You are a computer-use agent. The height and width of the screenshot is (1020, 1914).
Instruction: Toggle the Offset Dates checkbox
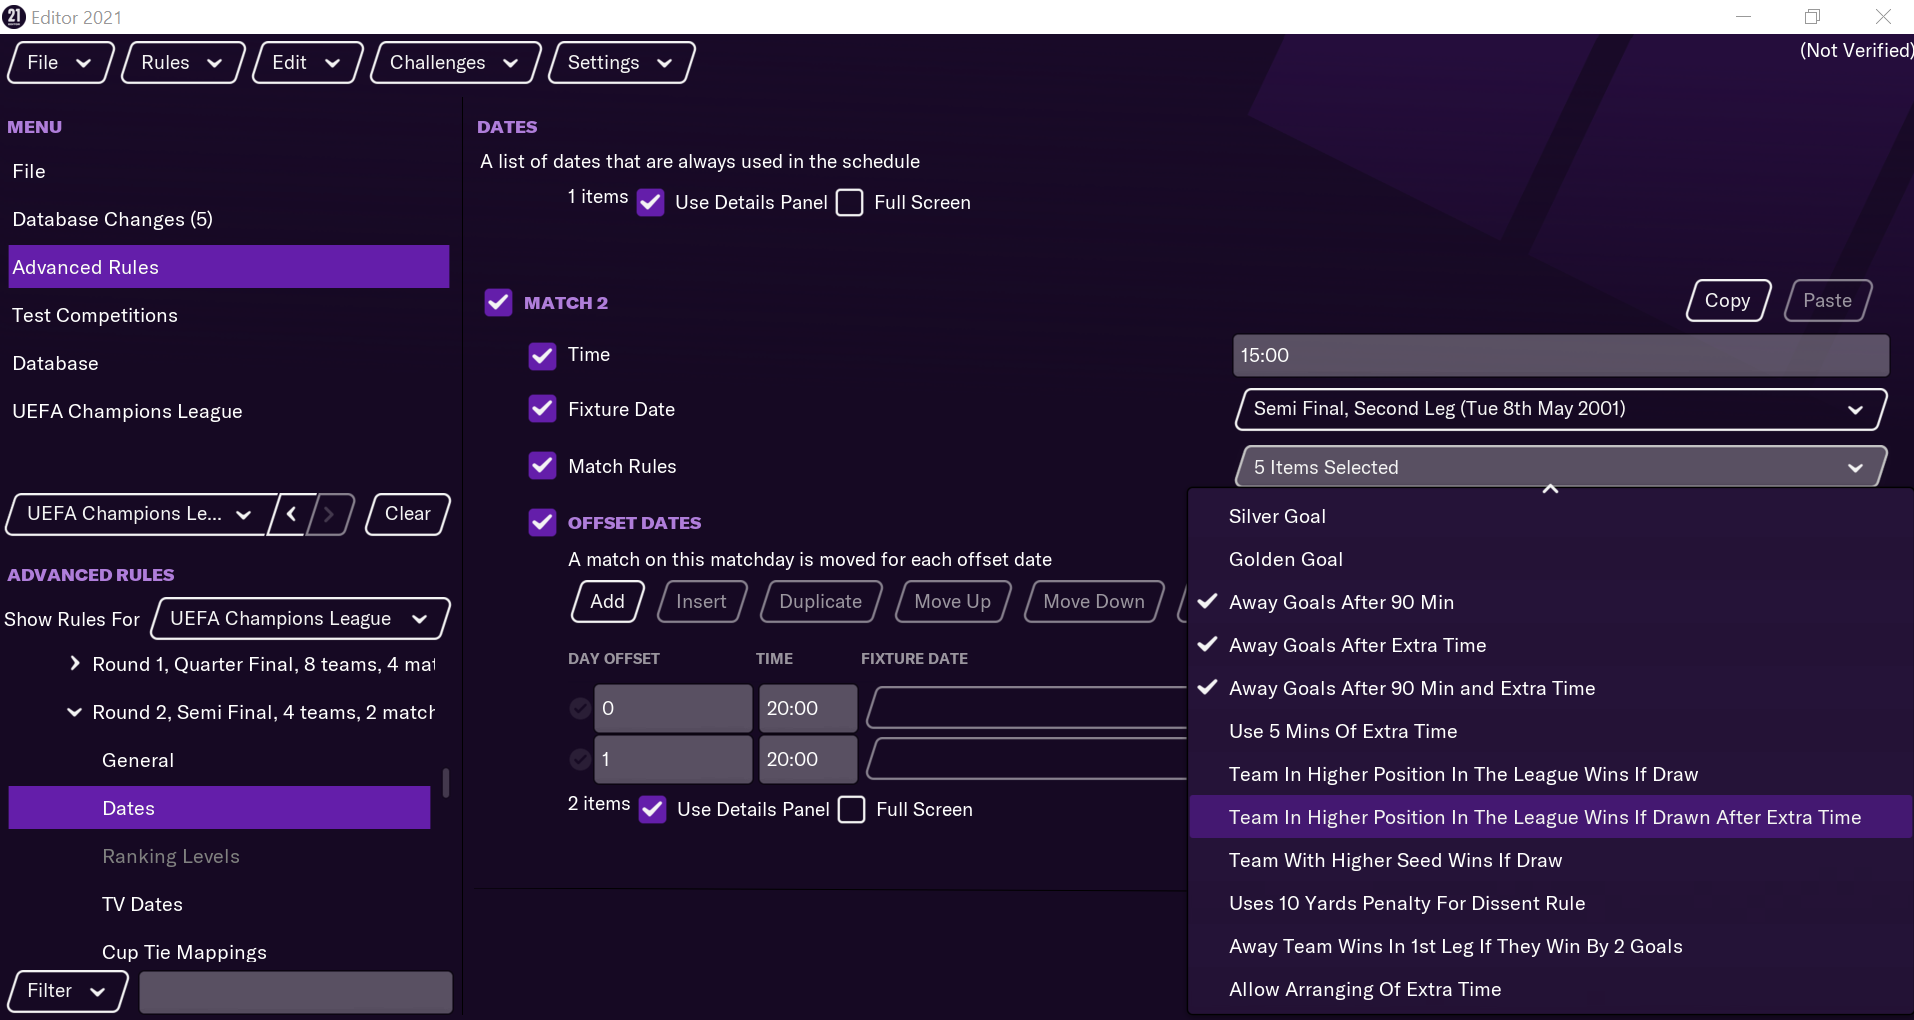[x=542, y=522]
